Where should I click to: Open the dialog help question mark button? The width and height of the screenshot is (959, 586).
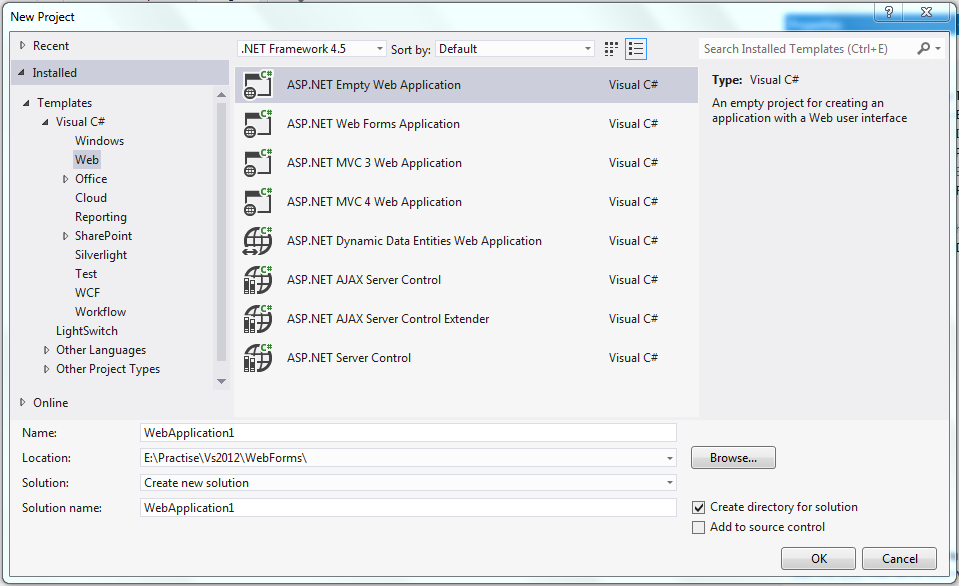point(889,12)
